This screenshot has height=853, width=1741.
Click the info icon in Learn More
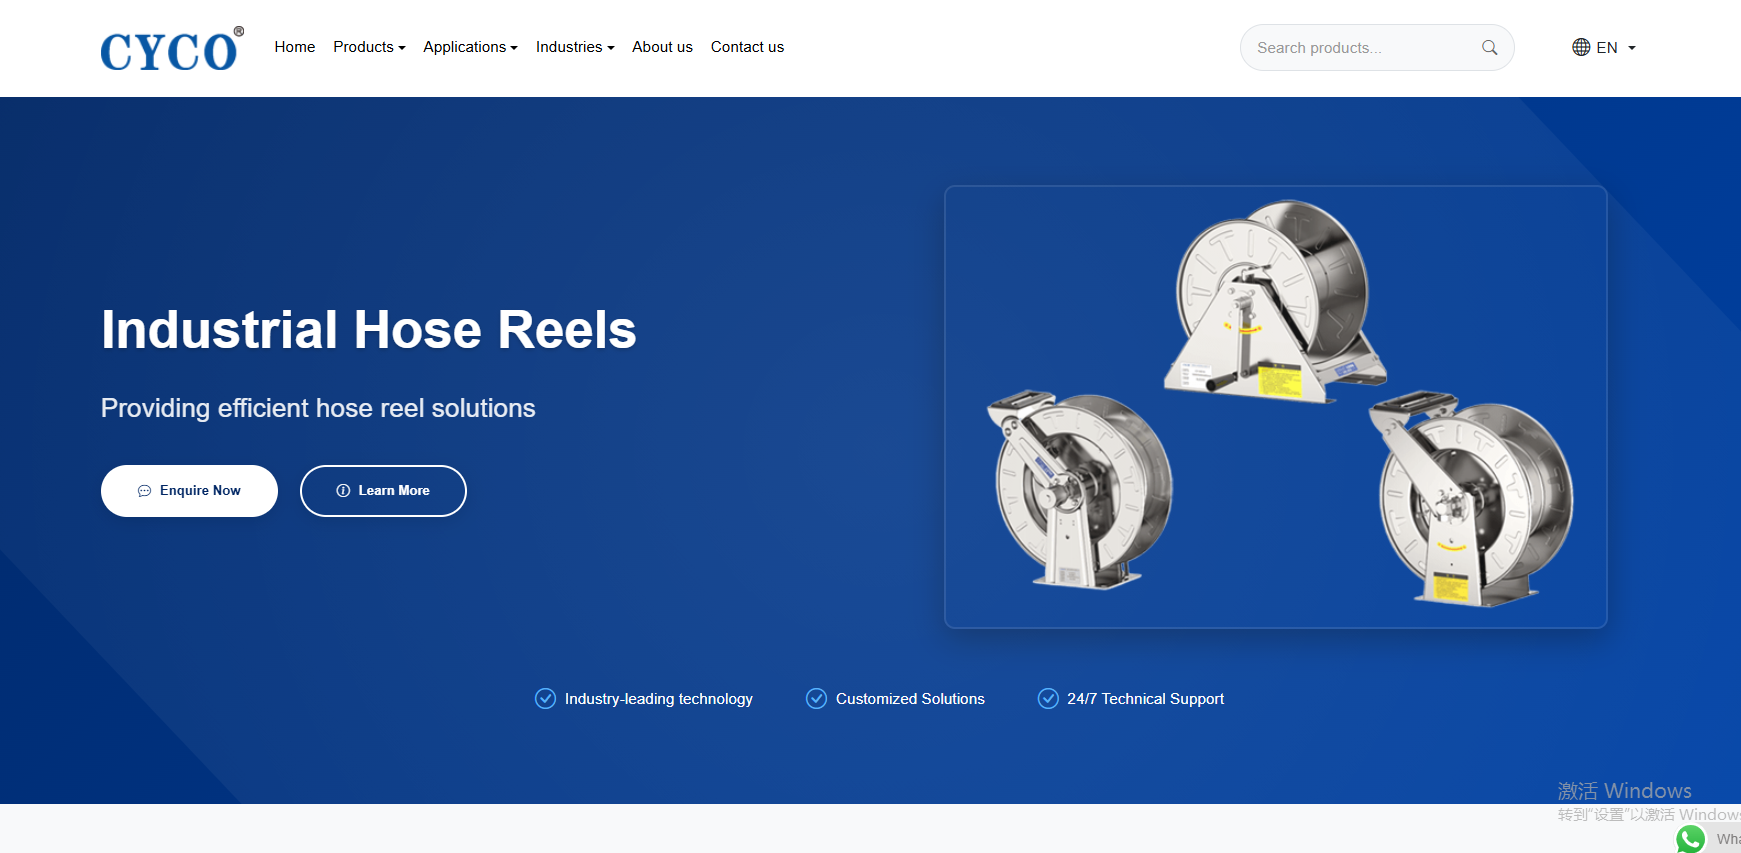pyautogui.click(x=343, y=491)
